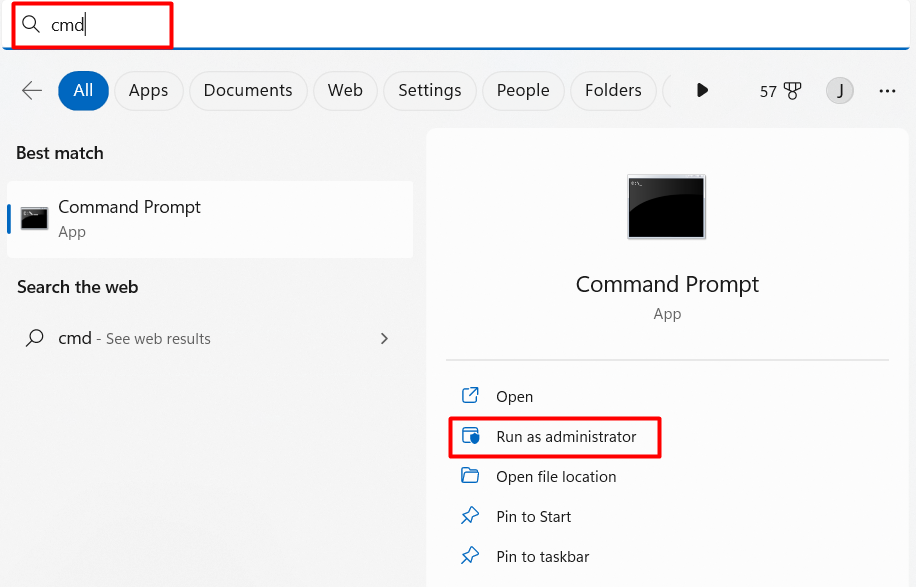The image size is (916, 587).
Task: Choose the Folders filter tab
Action: click(x=613, y=91)
